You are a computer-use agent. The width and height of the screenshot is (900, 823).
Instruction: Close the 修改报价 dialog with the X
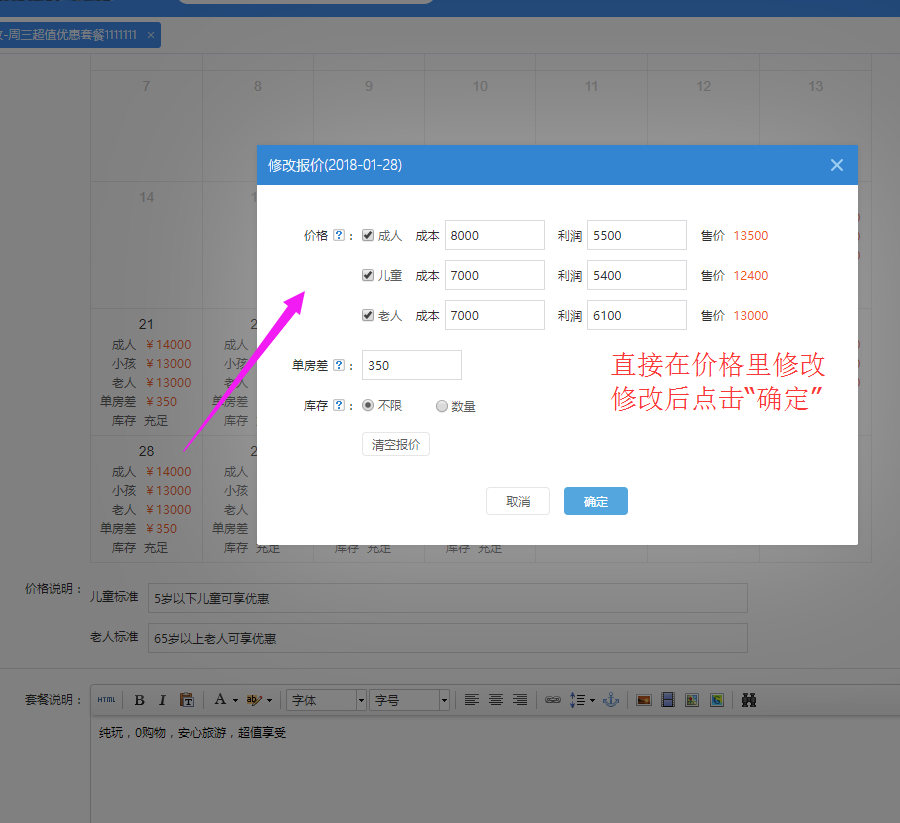coord(837,165)
